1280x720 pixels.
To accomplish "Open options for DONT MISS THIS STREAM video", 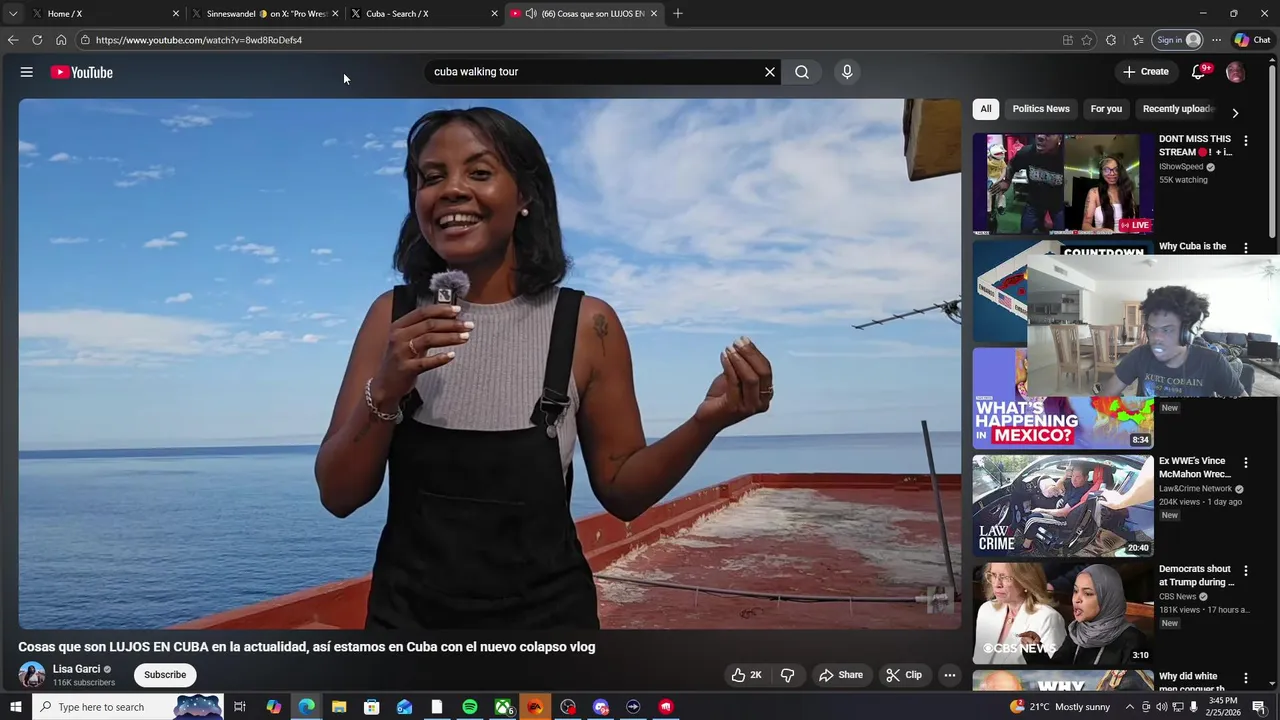I will click(x=1245, y=141).
